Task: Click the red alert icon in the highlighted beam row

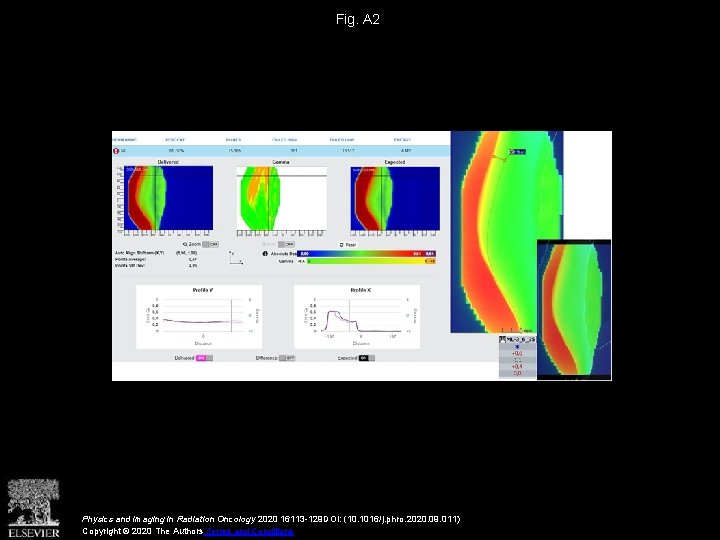Action: click(x=116, y=151)
